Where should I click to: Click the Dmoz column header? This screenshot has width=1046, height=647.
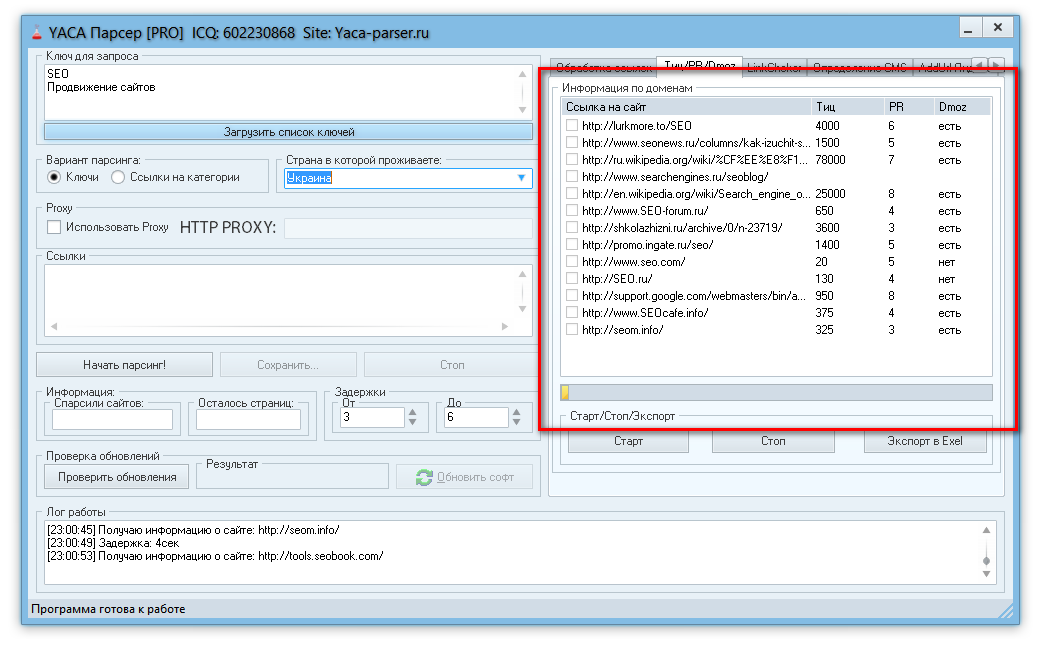pos(962,107)
